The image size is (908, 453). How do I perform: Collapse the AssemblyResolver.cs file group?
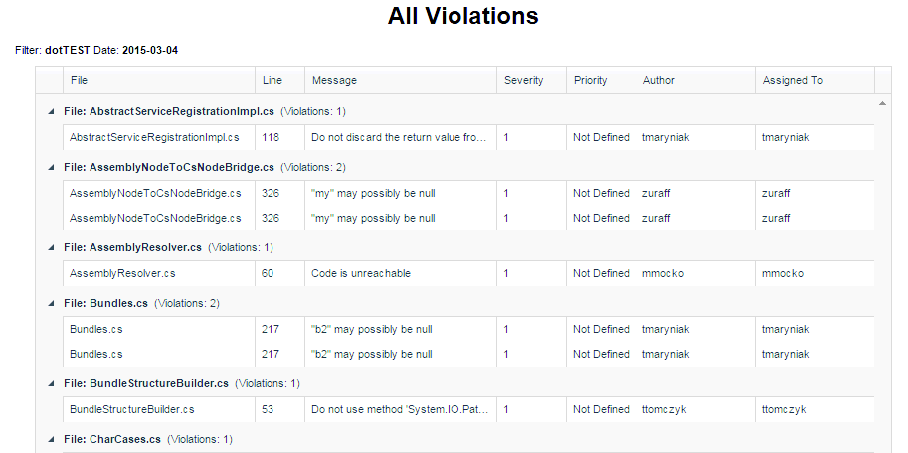52,247
